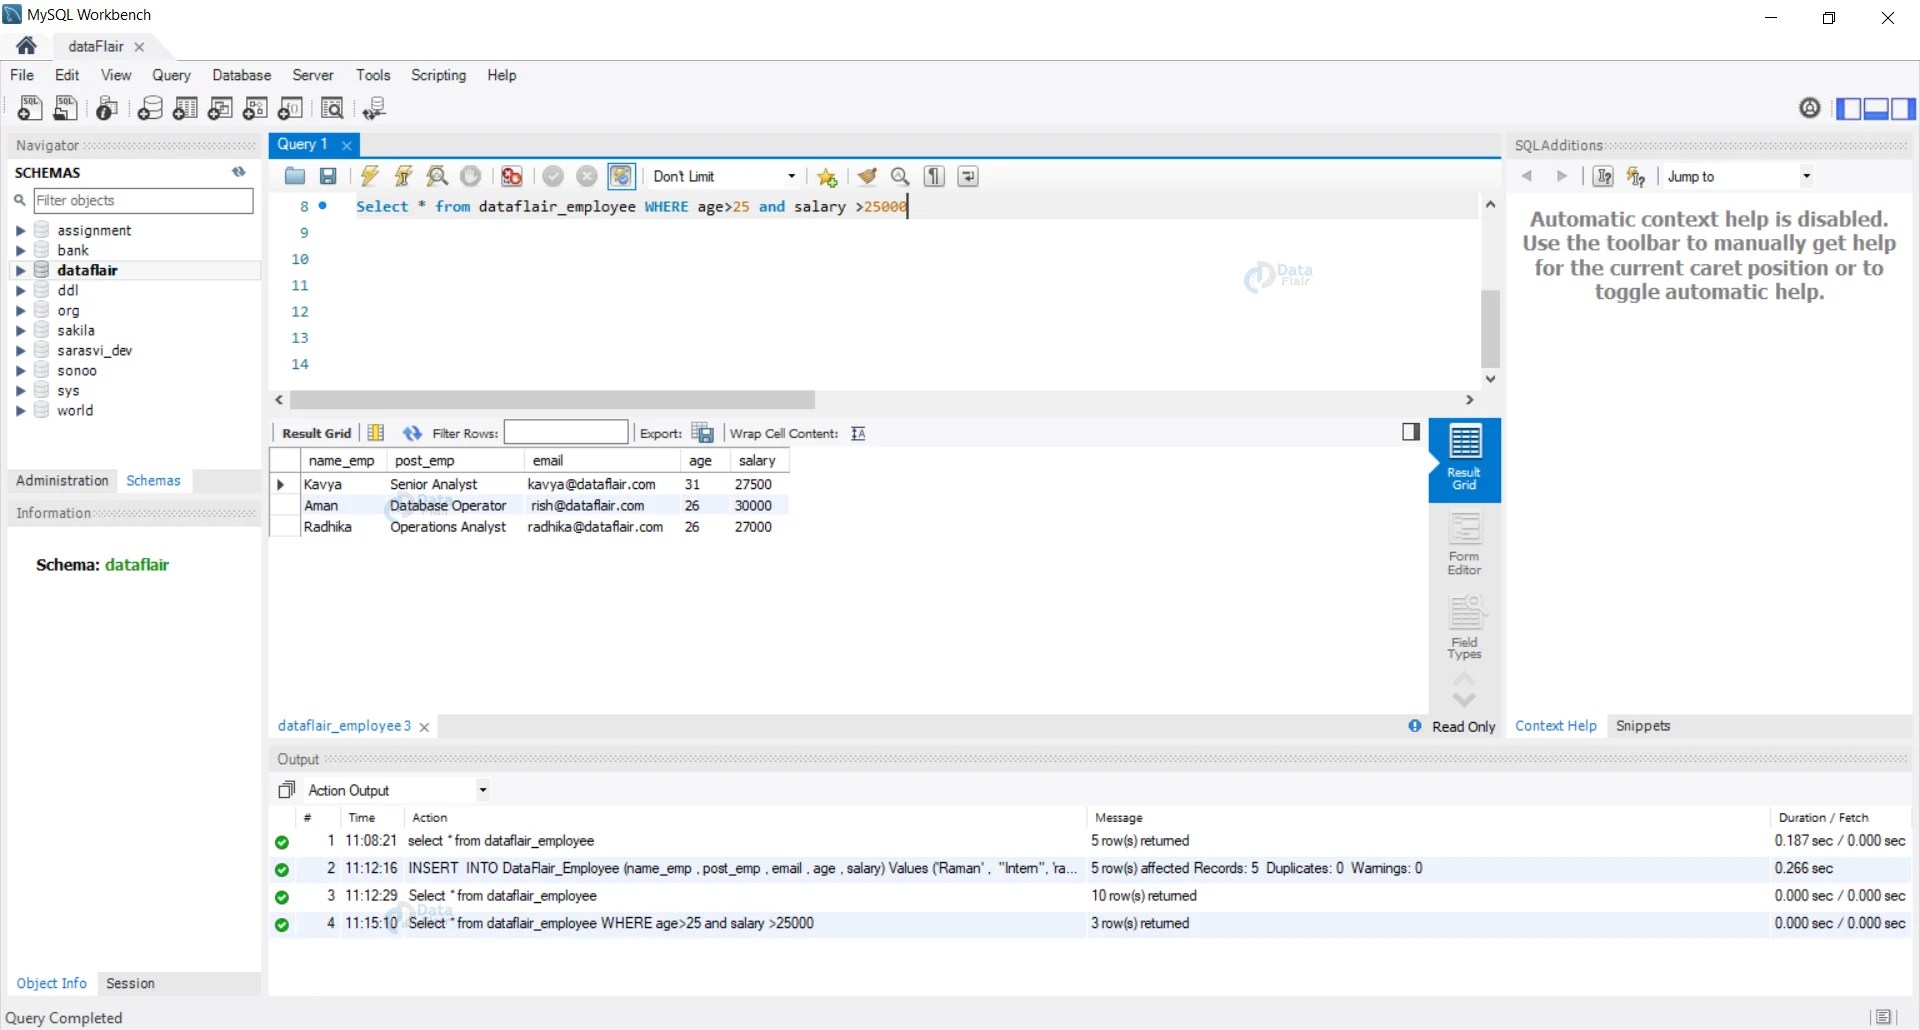Open the Jump to dropdown
1920x1030 pixels.
(x=1738, y=177)
